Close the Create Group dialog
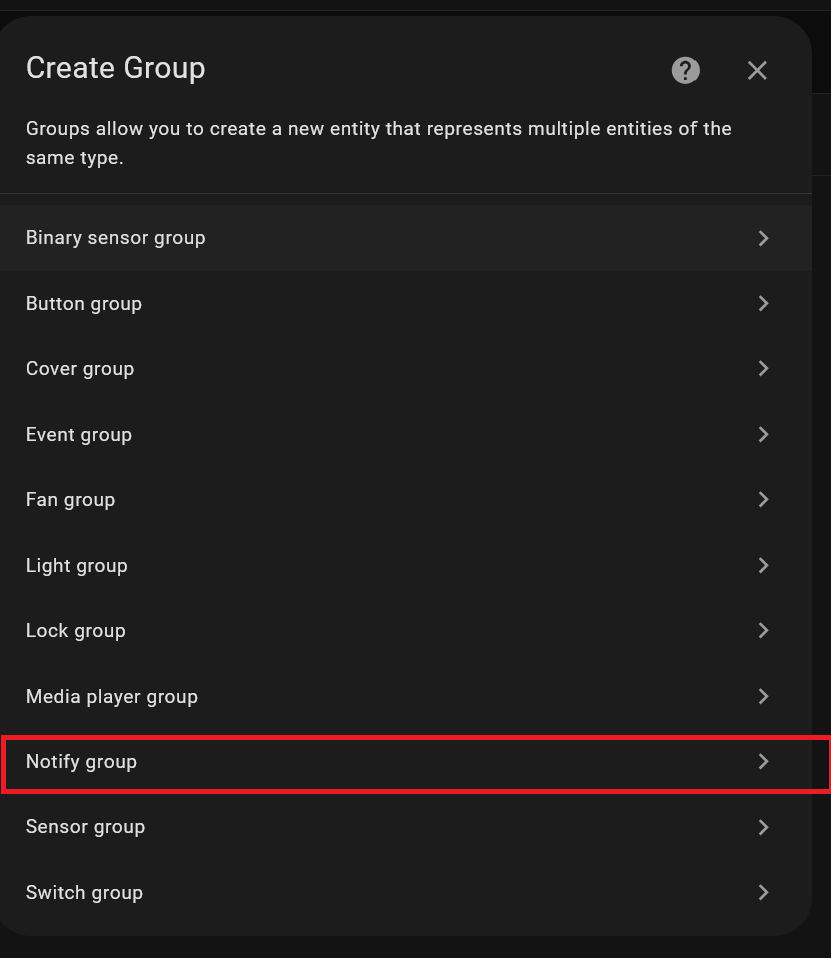The height and width of the screenshot is (958, 831). pyautogui.click(x=757, y=70)
